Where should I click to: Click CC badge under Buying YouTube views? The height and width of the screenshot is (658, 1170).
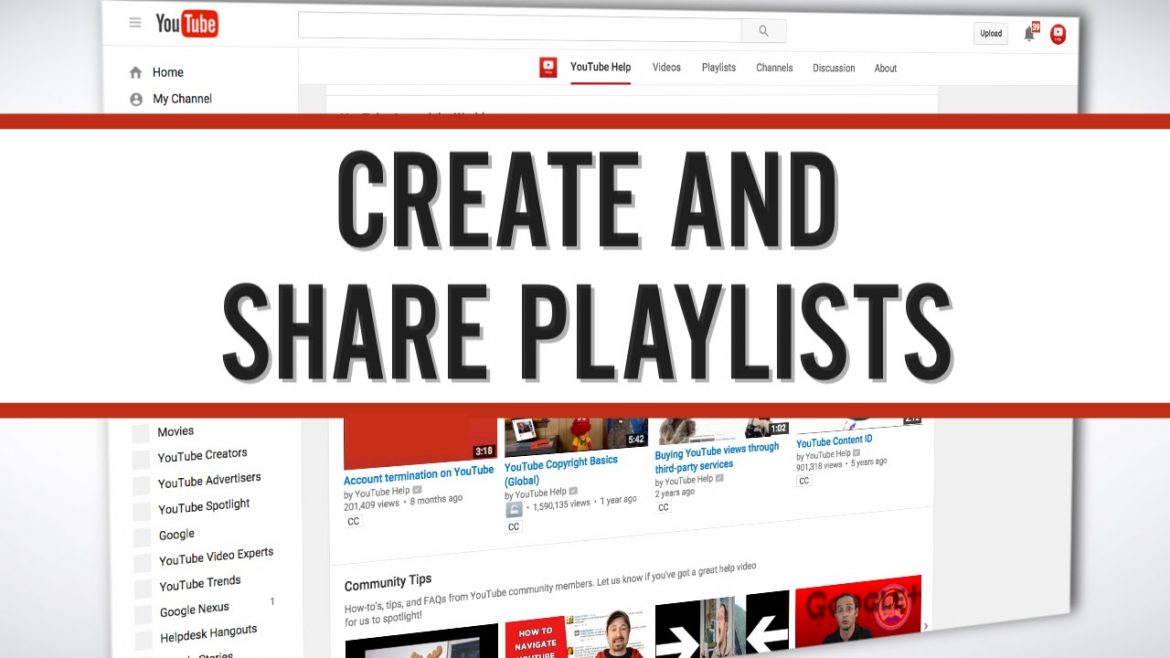coord(663,507)
